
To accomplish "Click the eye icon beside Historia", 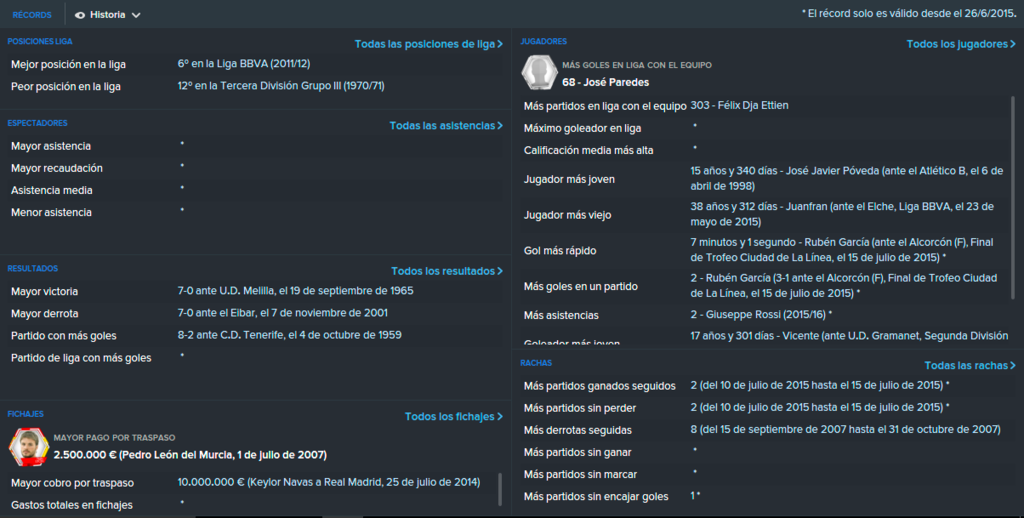I will coord(80,15).
